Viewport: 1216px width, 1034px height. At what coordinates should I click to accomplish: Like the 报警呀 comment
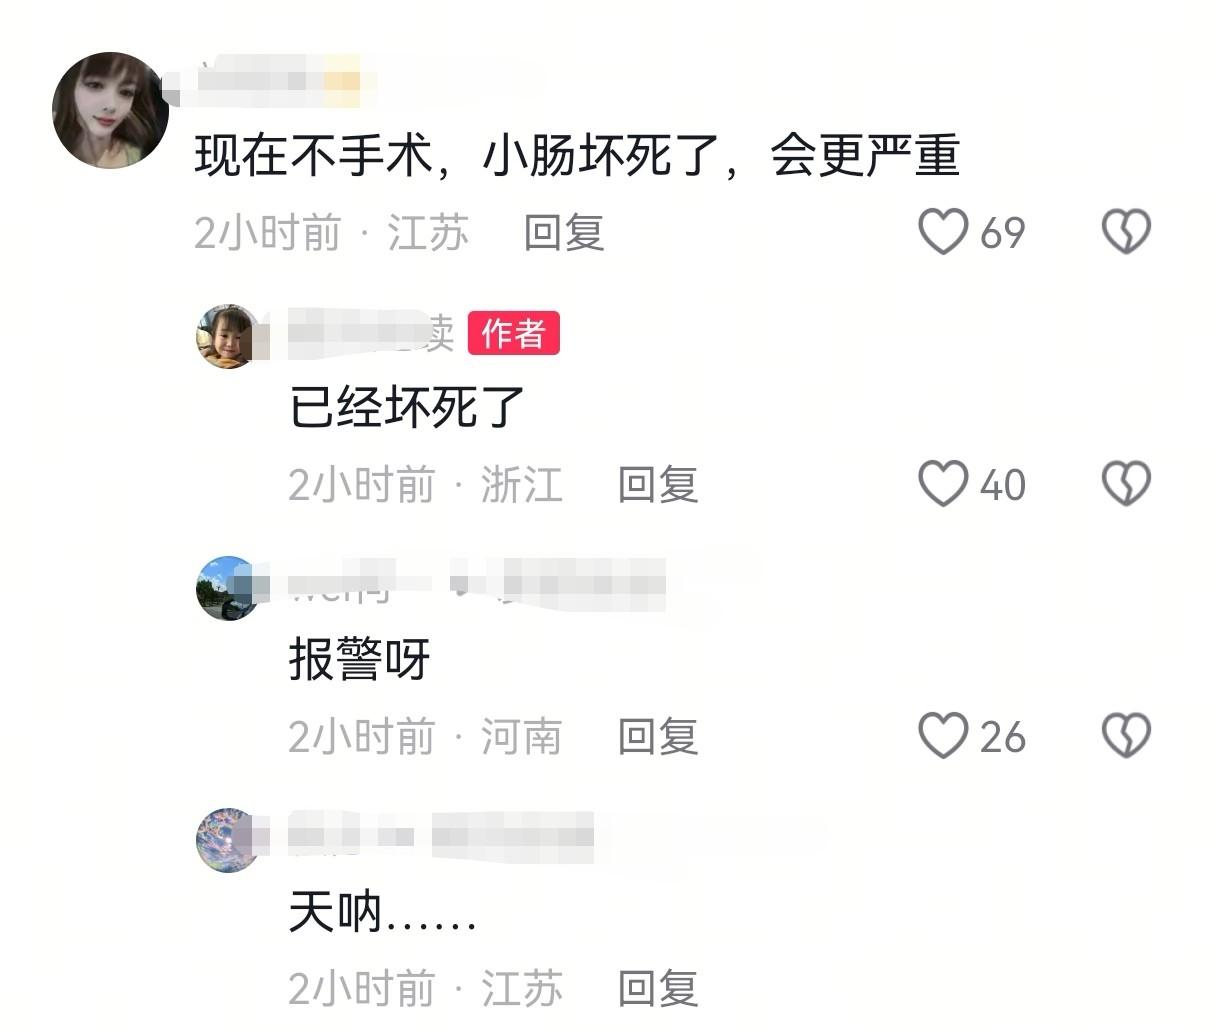point(943,736)
